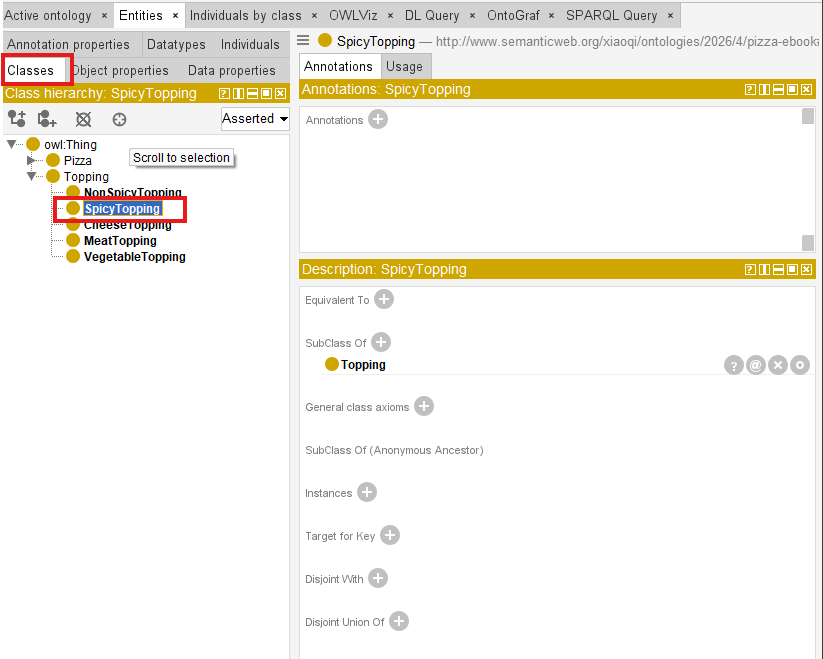
Task: Open the Data properties tab
Action: point(231,70)
